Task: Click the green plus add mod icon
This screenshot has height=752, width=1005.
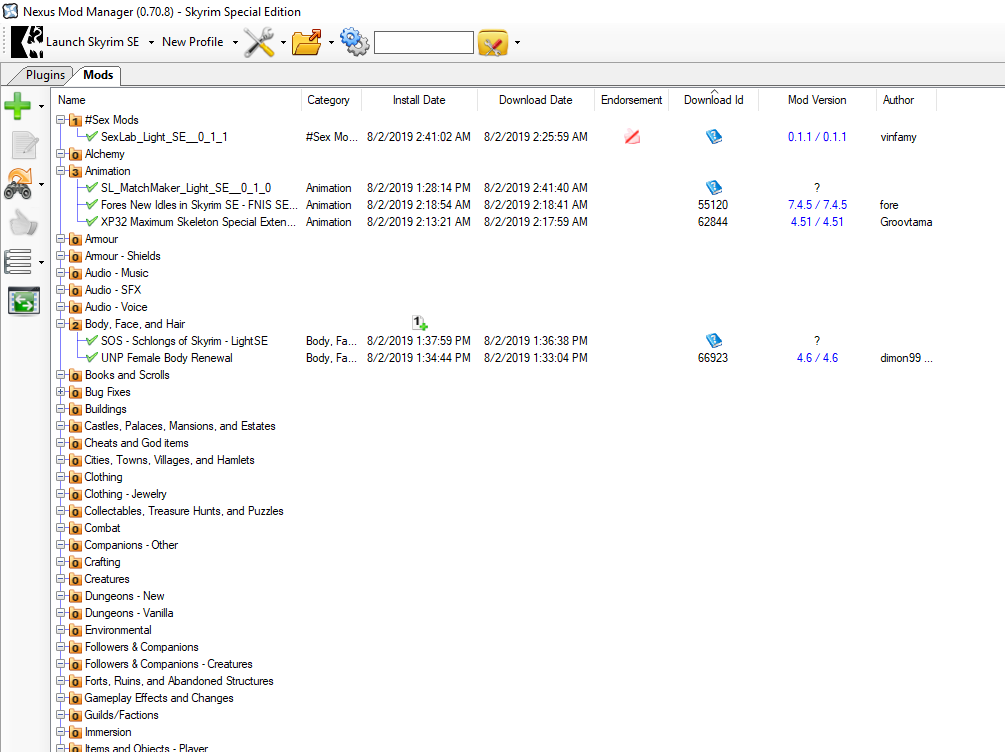Action: pyautogui.click(x=17, y=106)
